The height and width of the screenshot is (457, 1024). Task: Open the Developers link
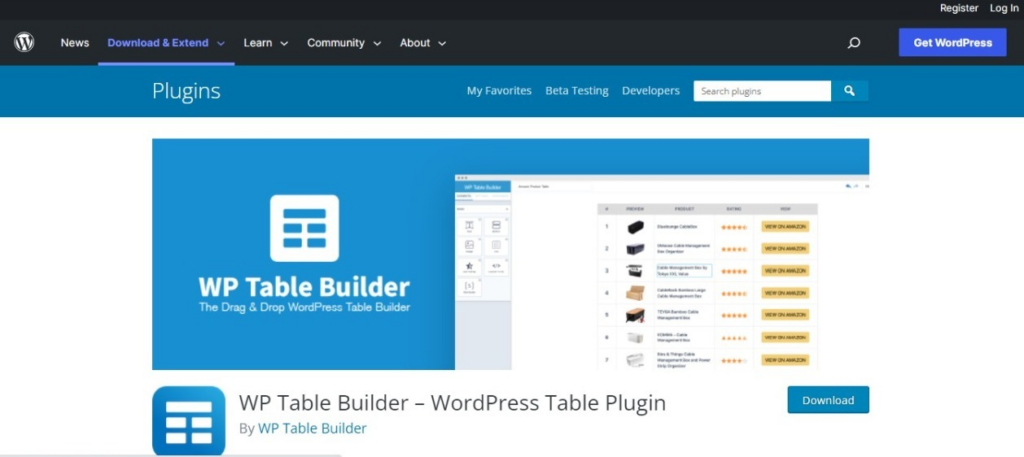(650, 91)
